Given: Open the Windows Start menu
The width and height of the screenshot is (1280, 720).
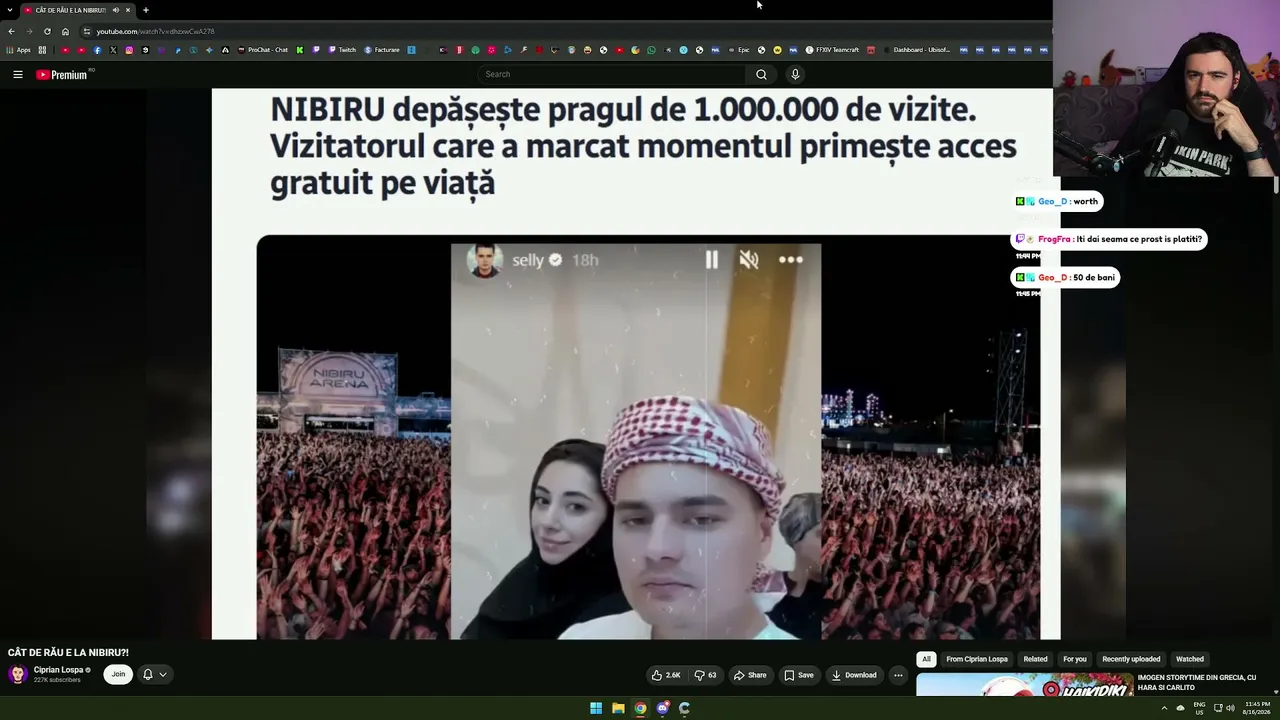Looking at the screenshot, I should pos(596,708).
